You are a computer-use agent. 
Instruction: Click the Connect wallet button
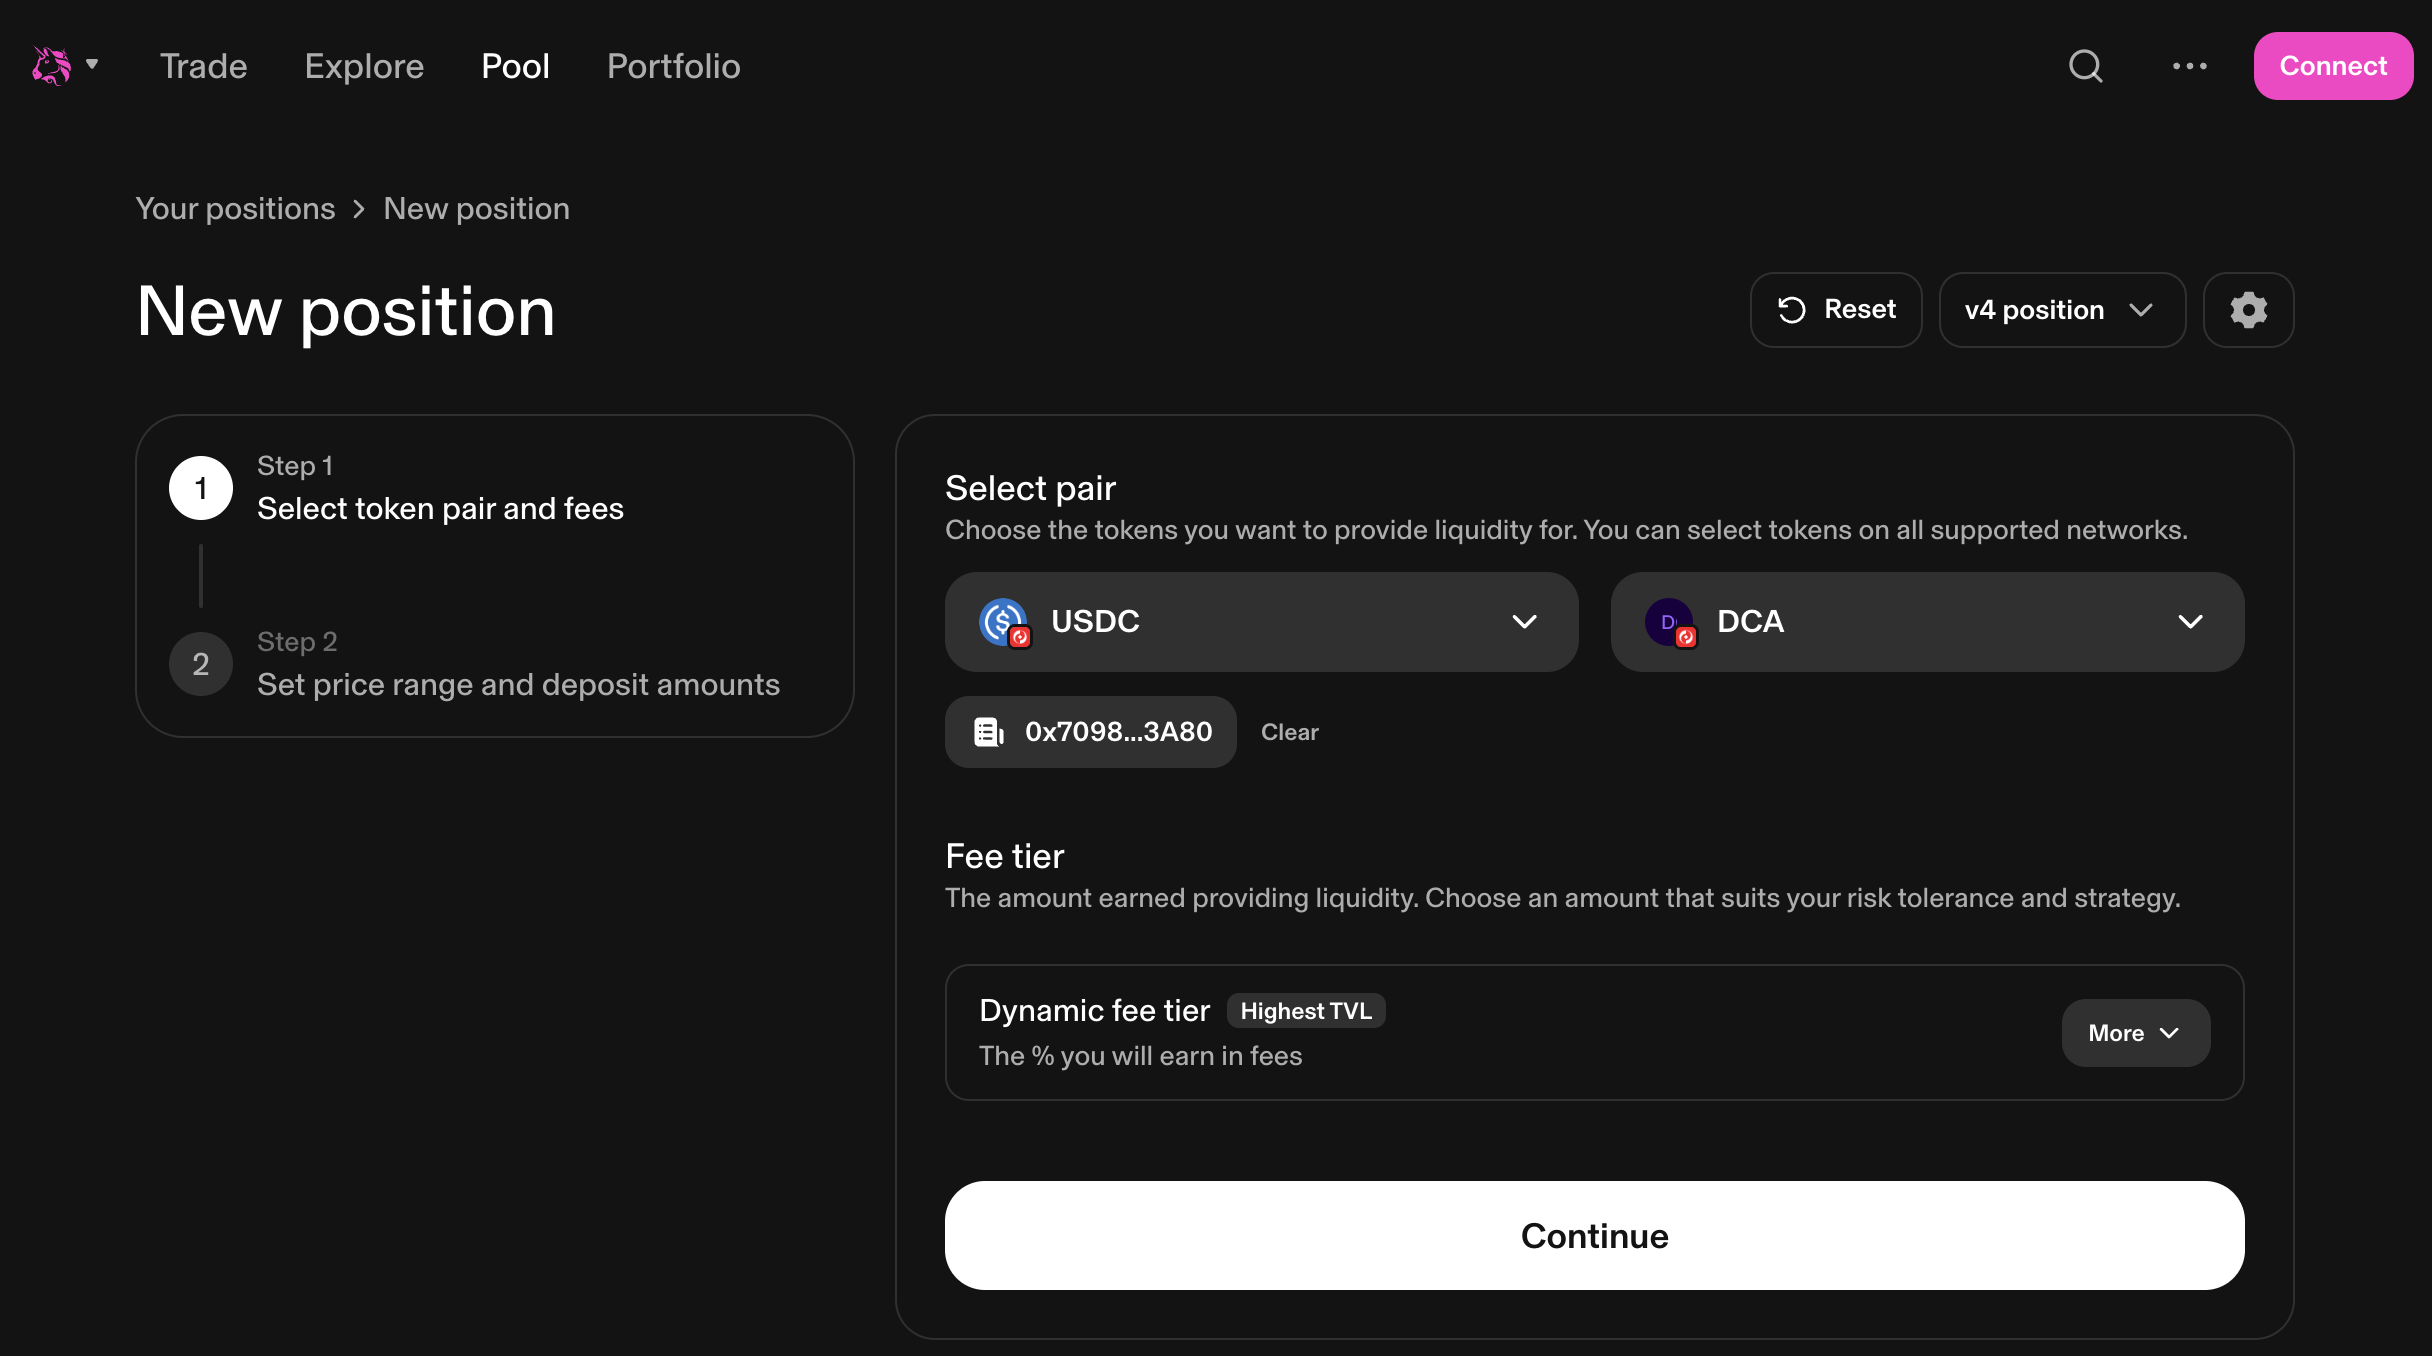tap(2332, 66)
